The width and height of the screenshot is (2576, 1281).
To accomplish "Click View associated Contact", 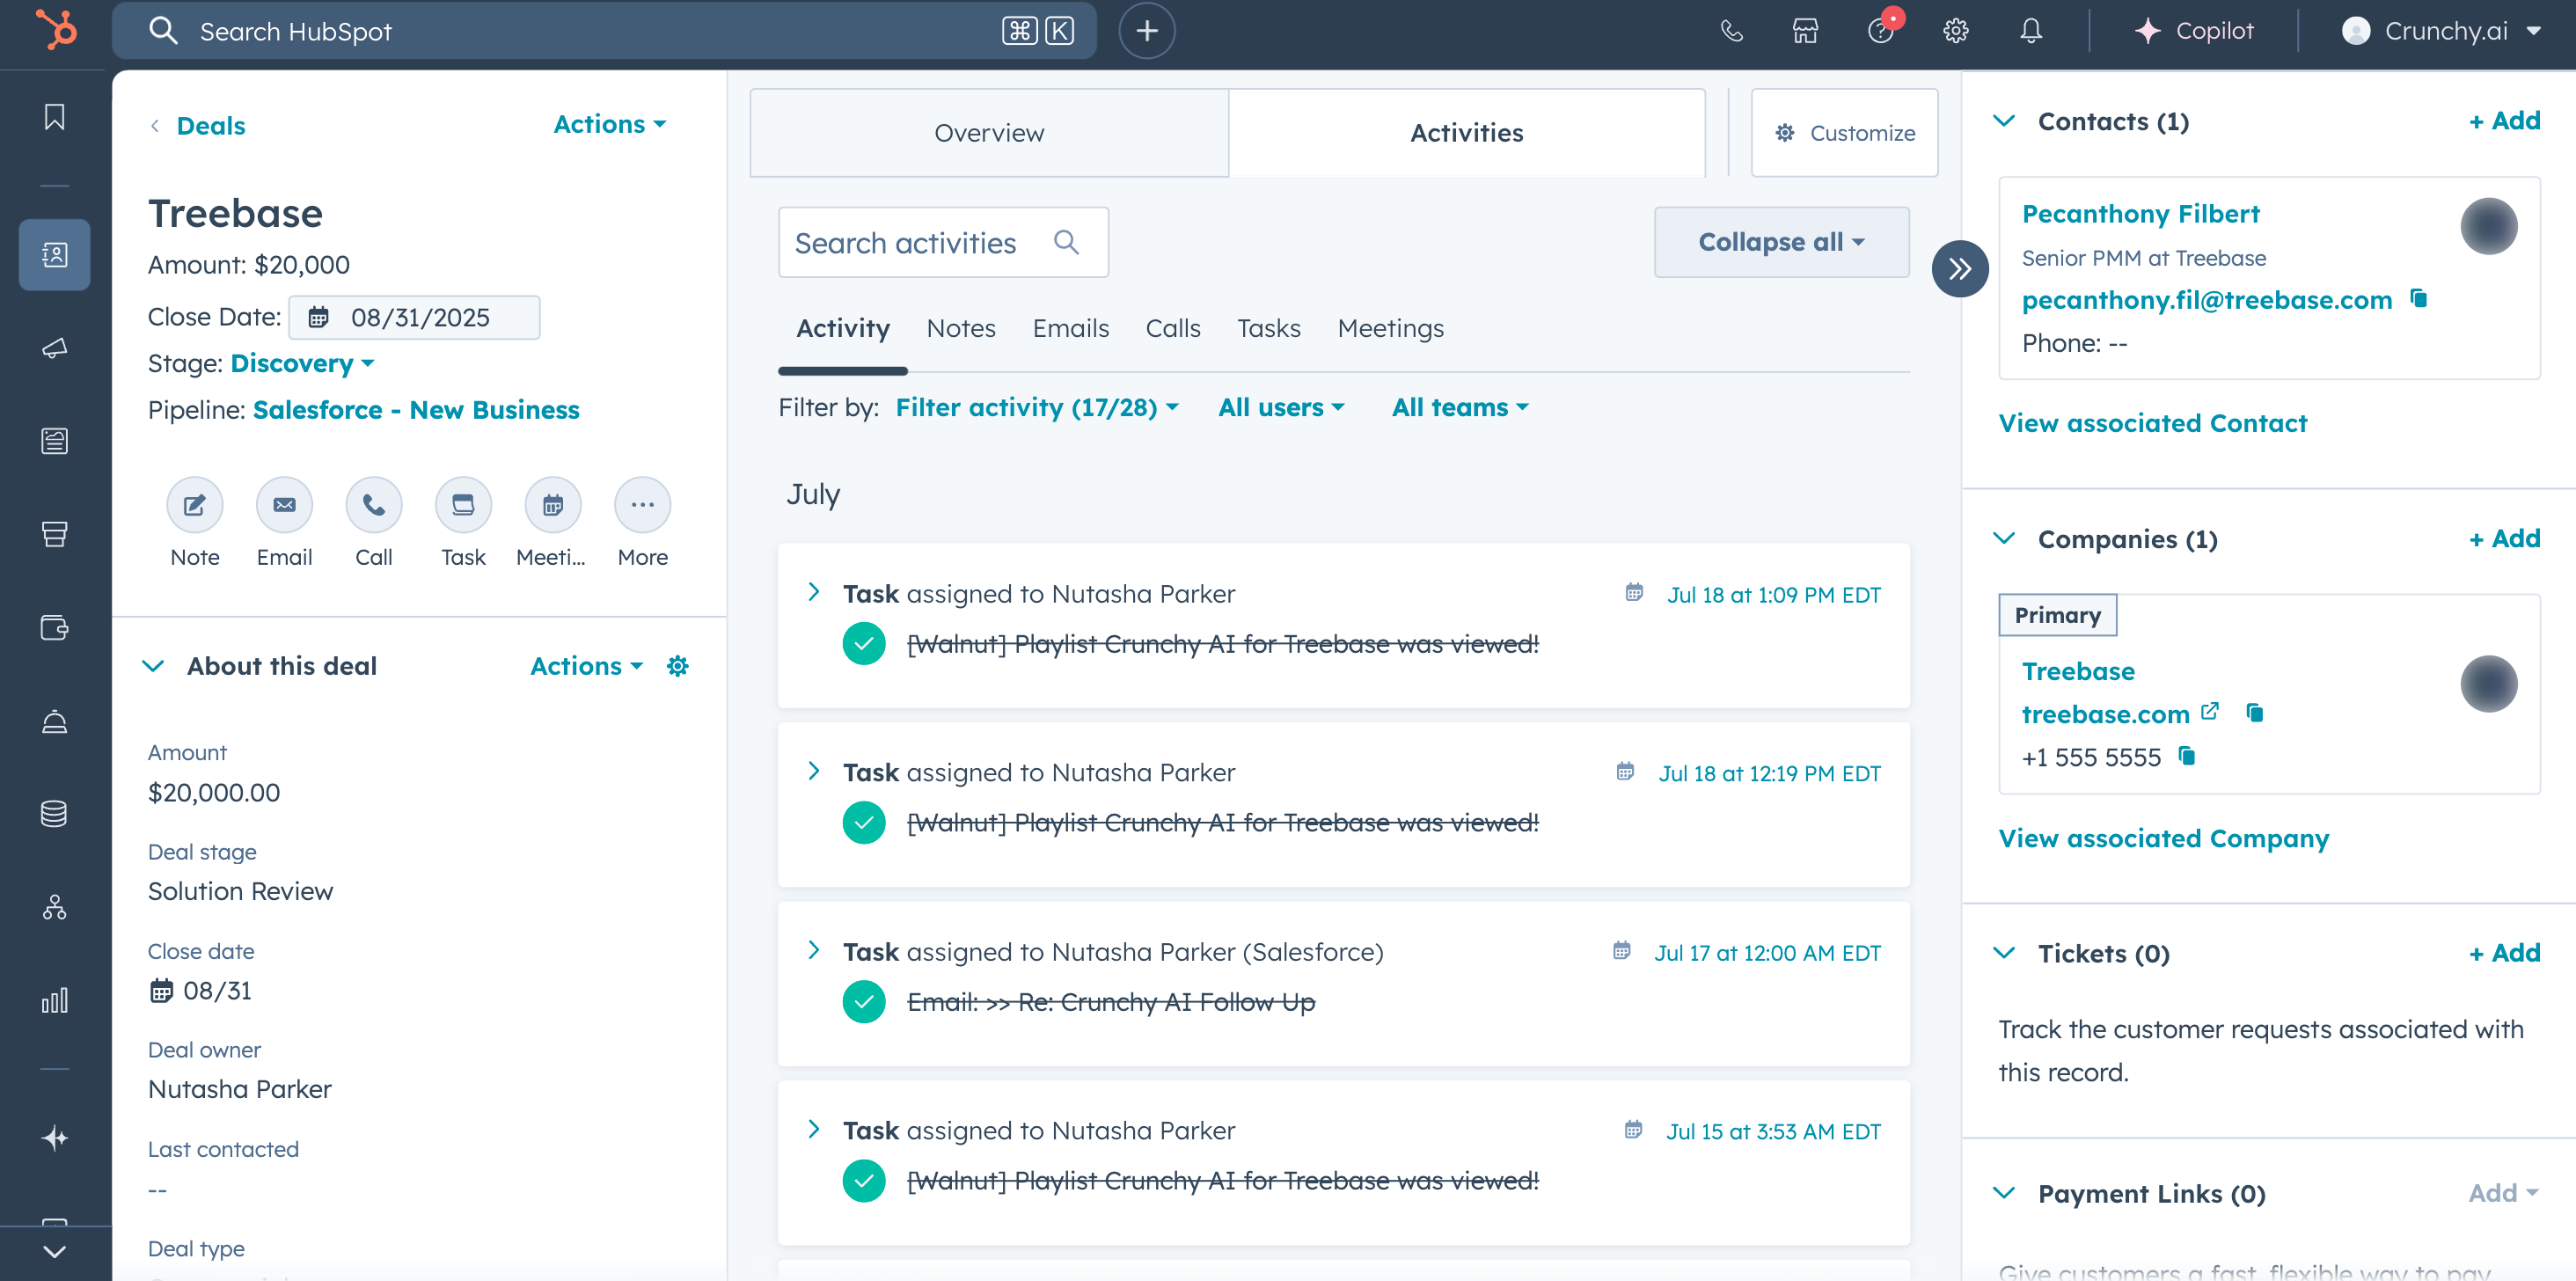I will tap(2153, 423).
